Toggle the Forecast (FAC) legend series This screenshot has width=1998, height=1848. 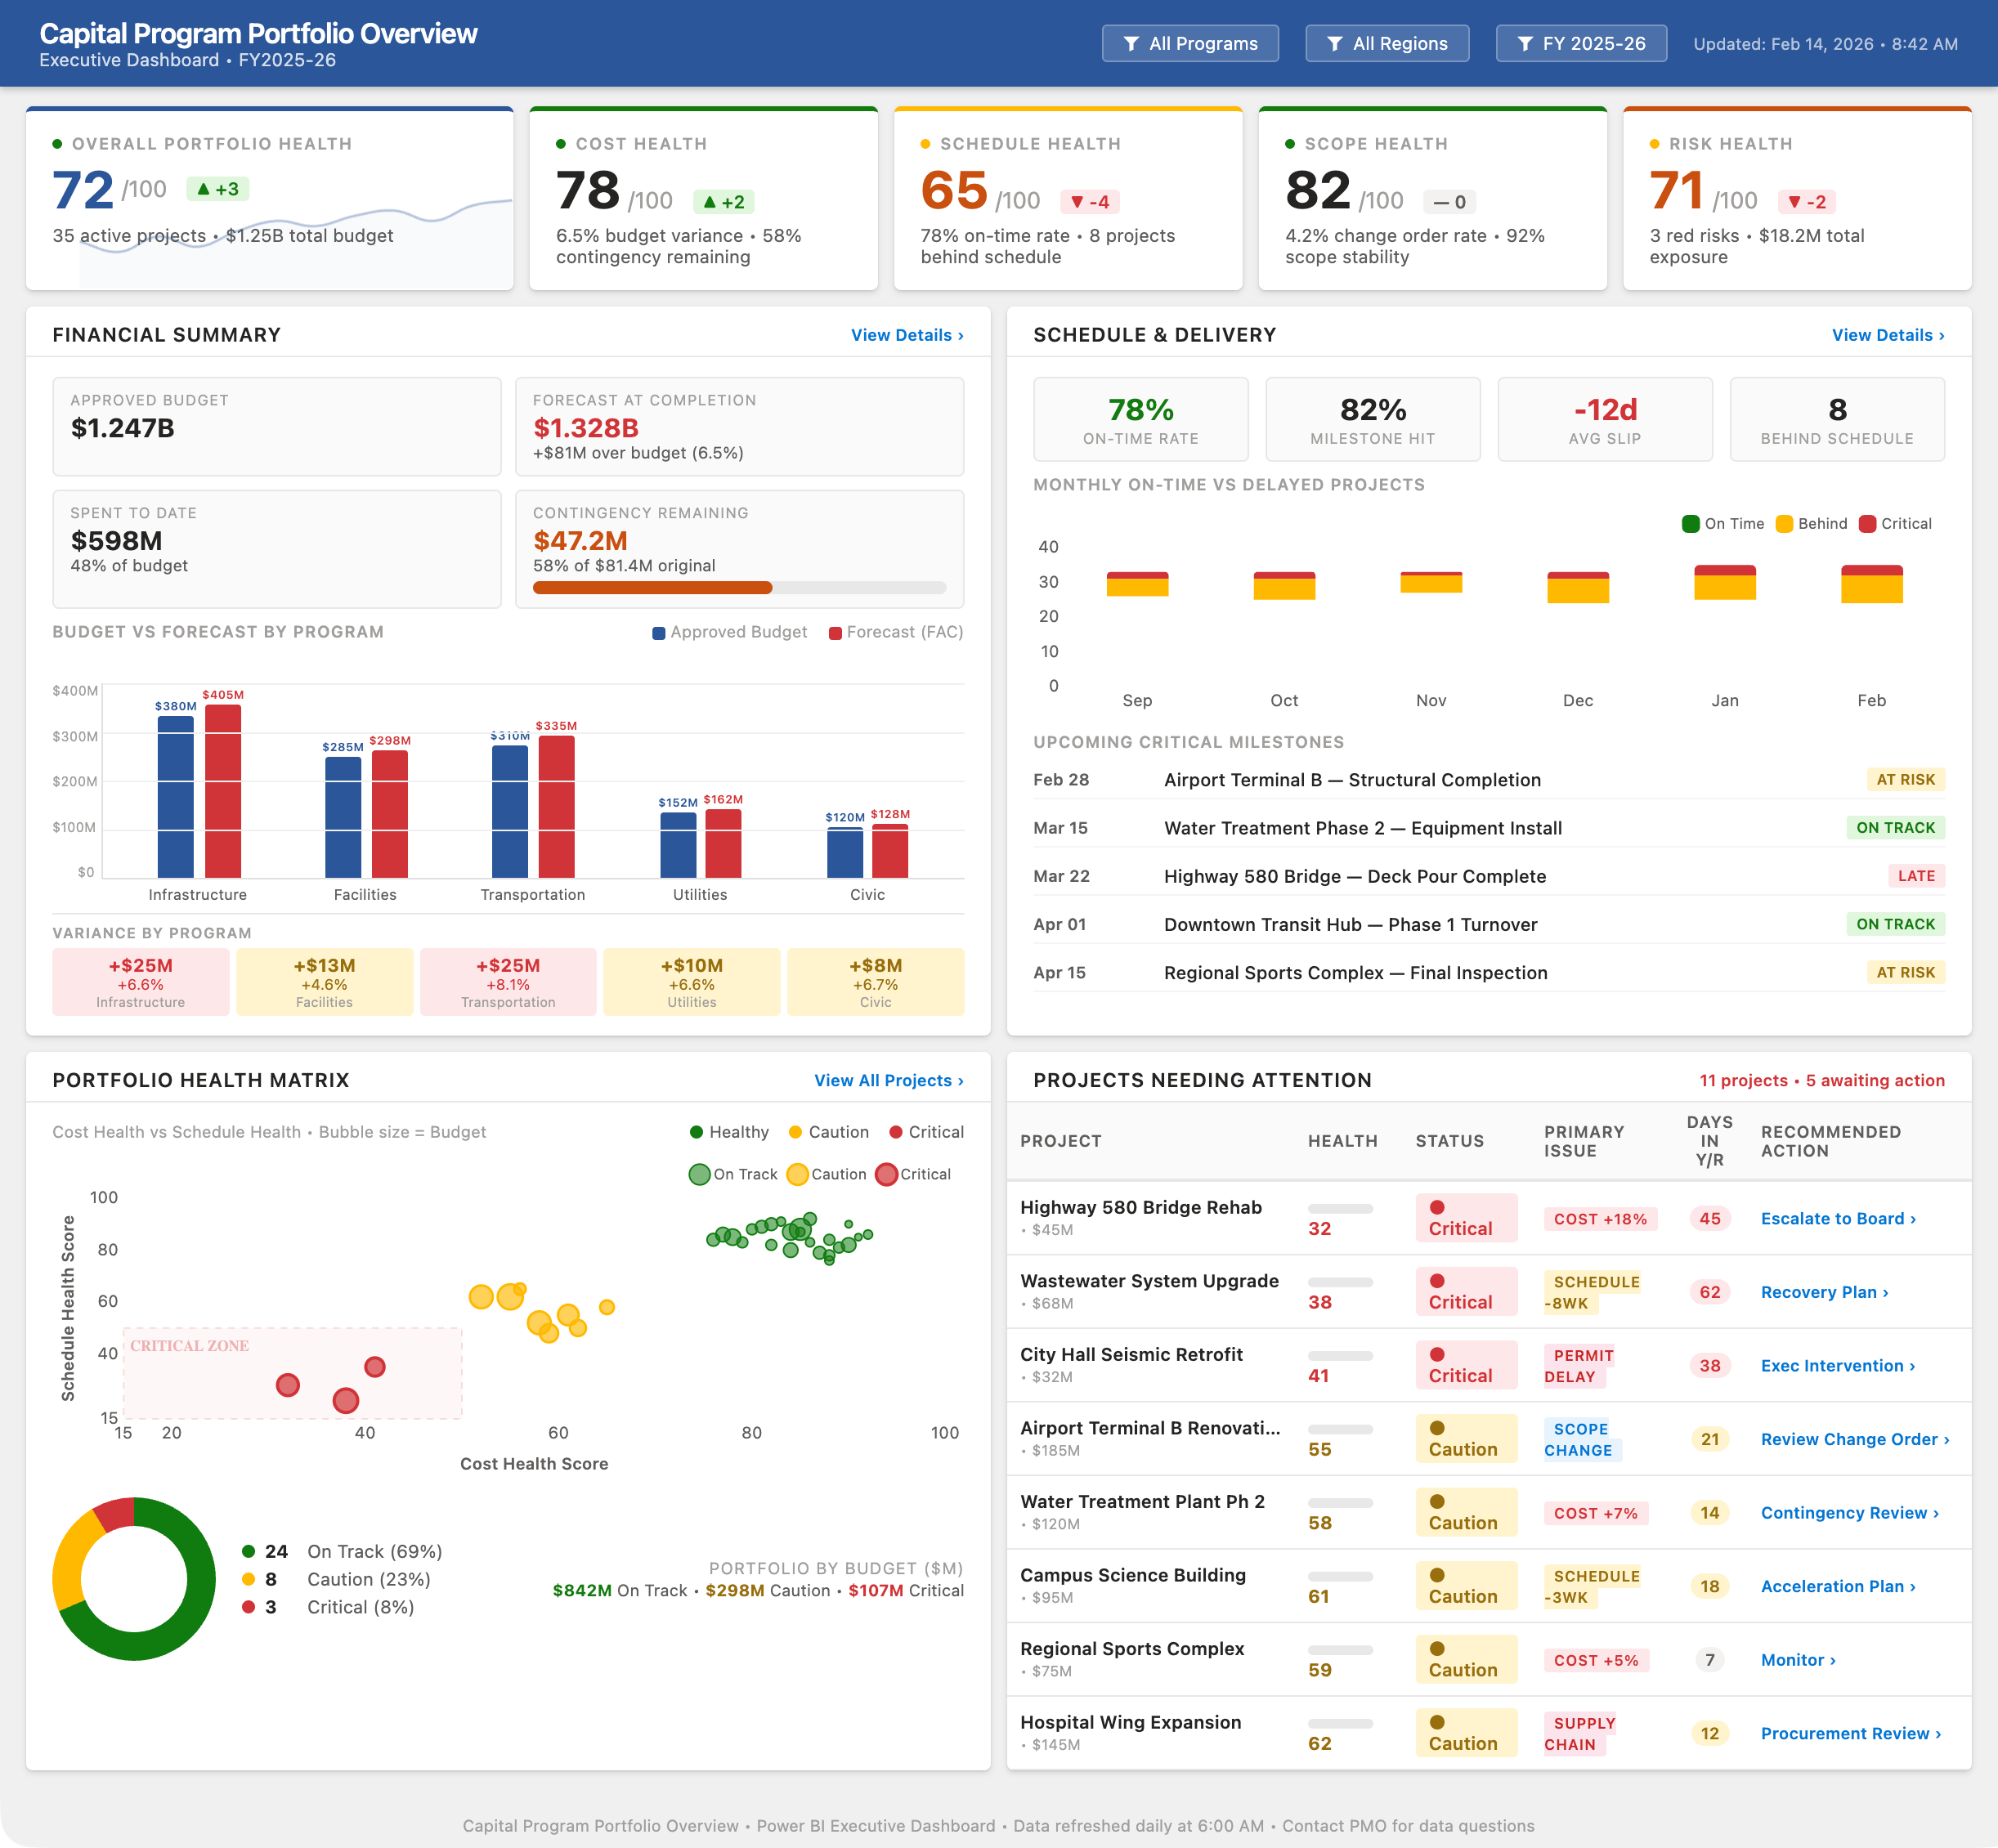pyautogui.click(x=895, y=632)
